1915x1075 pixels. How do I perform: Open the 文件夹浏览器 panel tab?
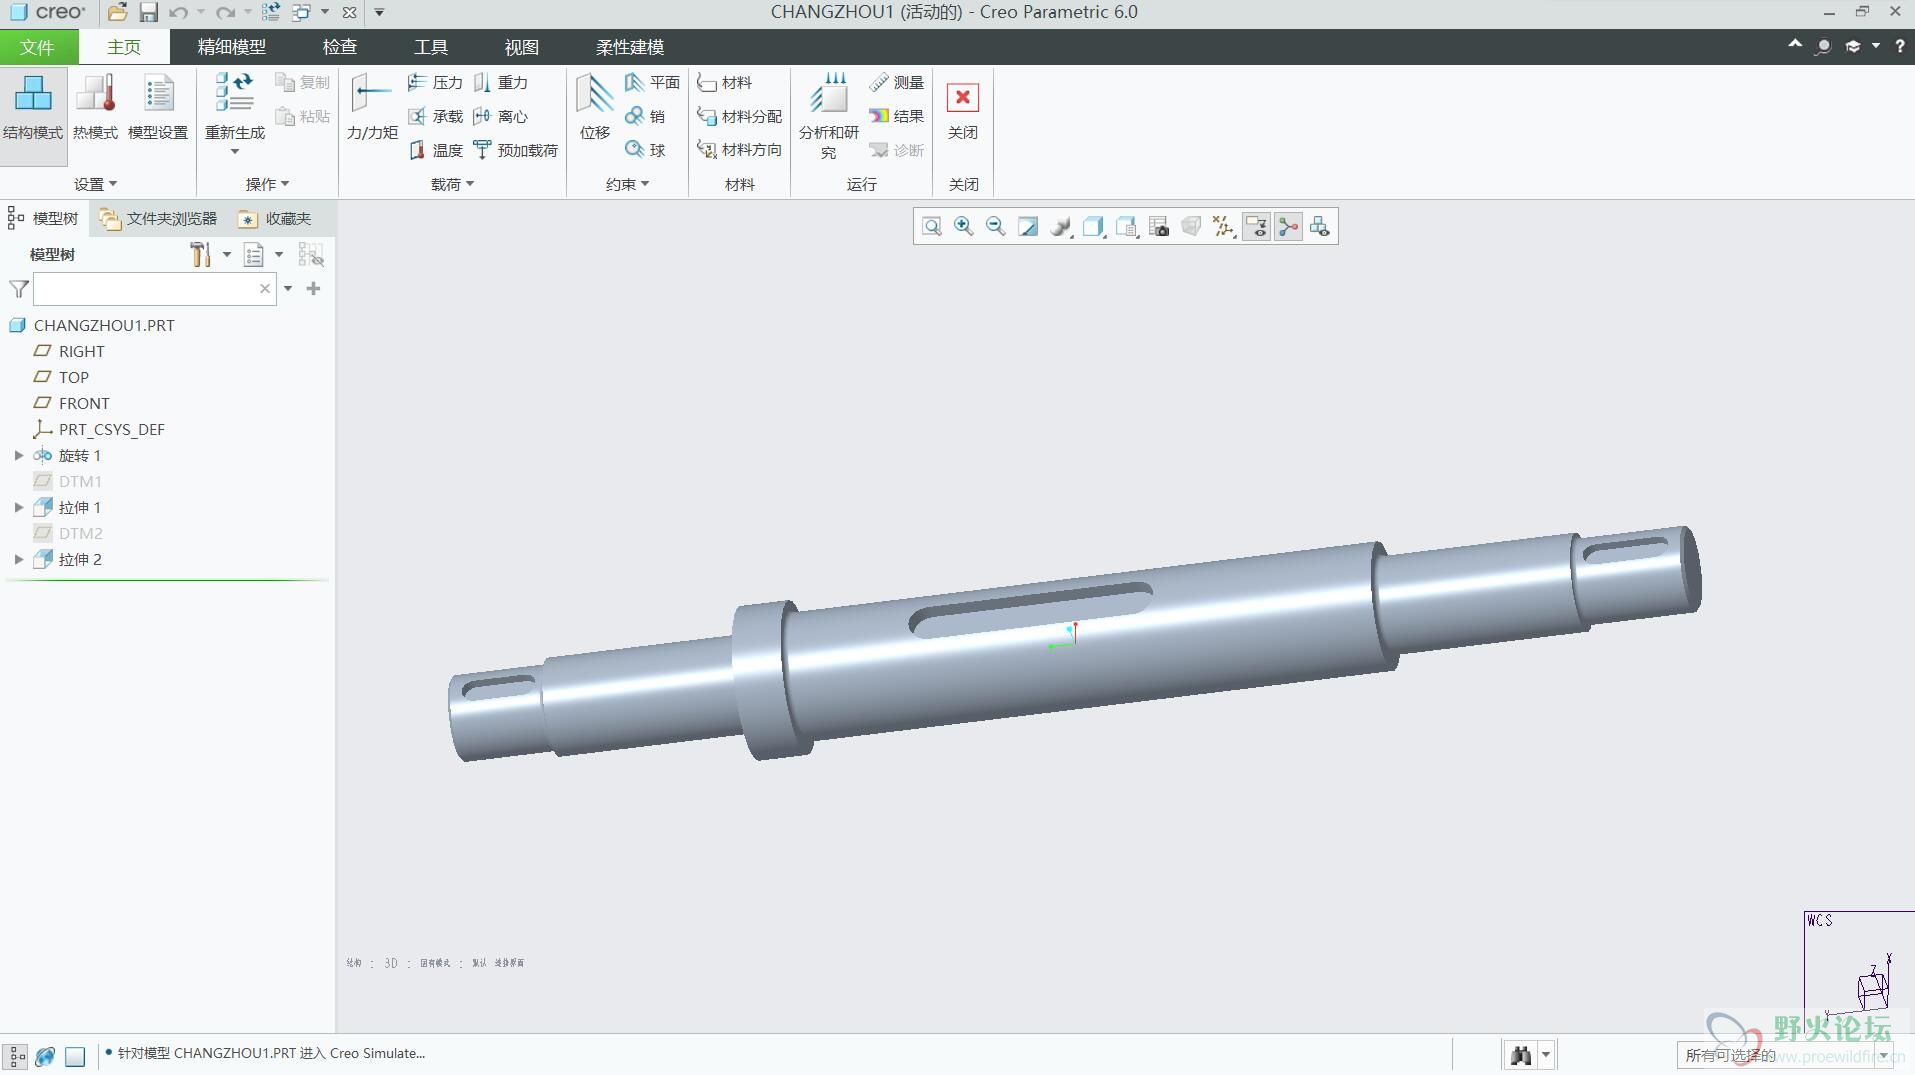159,218
